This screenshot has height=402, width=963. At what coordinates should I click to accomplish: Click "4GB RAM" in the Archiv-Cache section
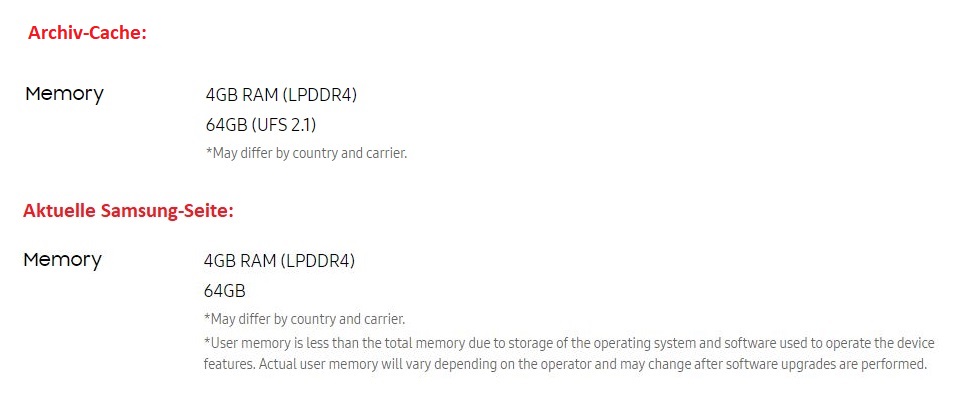[x=241, y=96]
